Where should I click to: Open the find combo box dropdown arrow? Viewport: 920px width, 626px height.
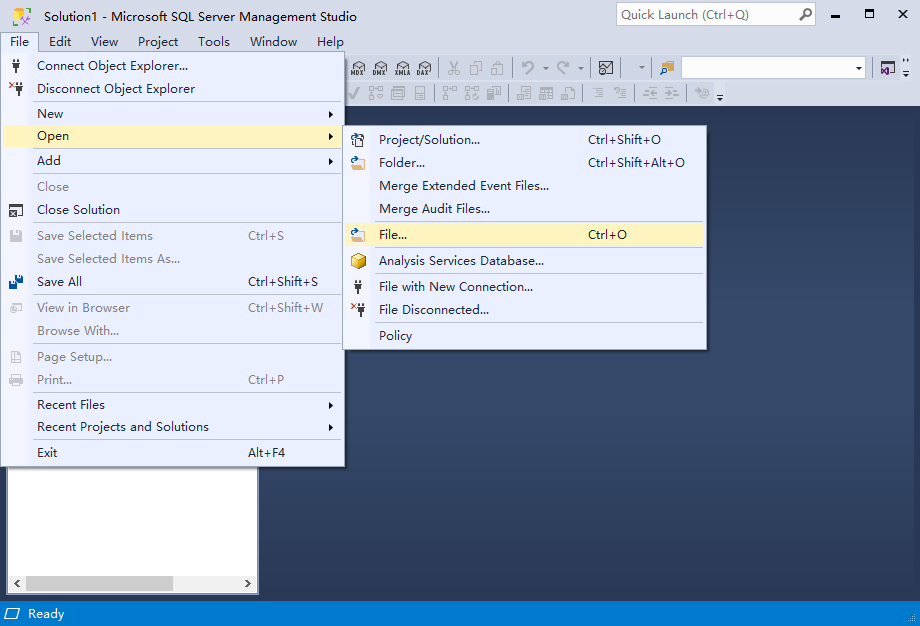pyautogui.click(x=859, y=68)
